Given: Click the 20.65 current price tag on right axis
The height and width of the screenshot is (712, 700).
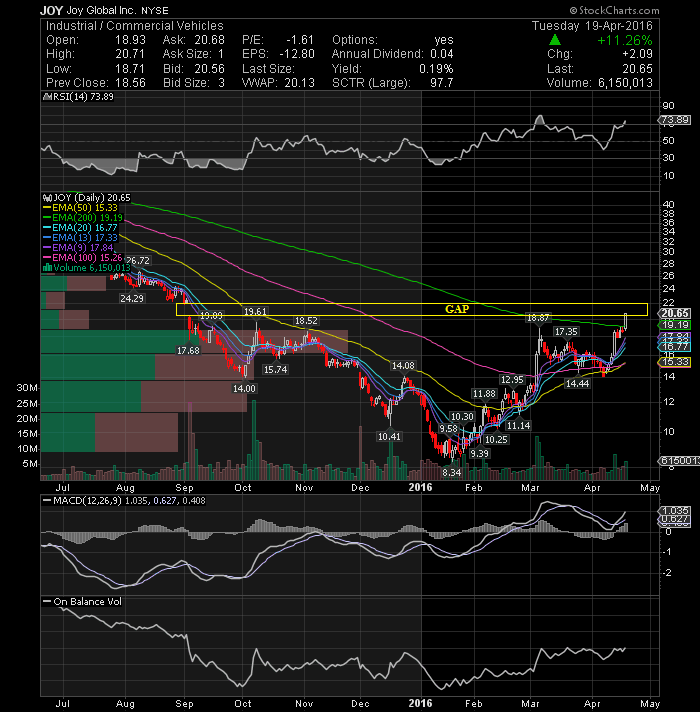Looking at the screenshot, I should pyautogui.click(x=675, y=313).
